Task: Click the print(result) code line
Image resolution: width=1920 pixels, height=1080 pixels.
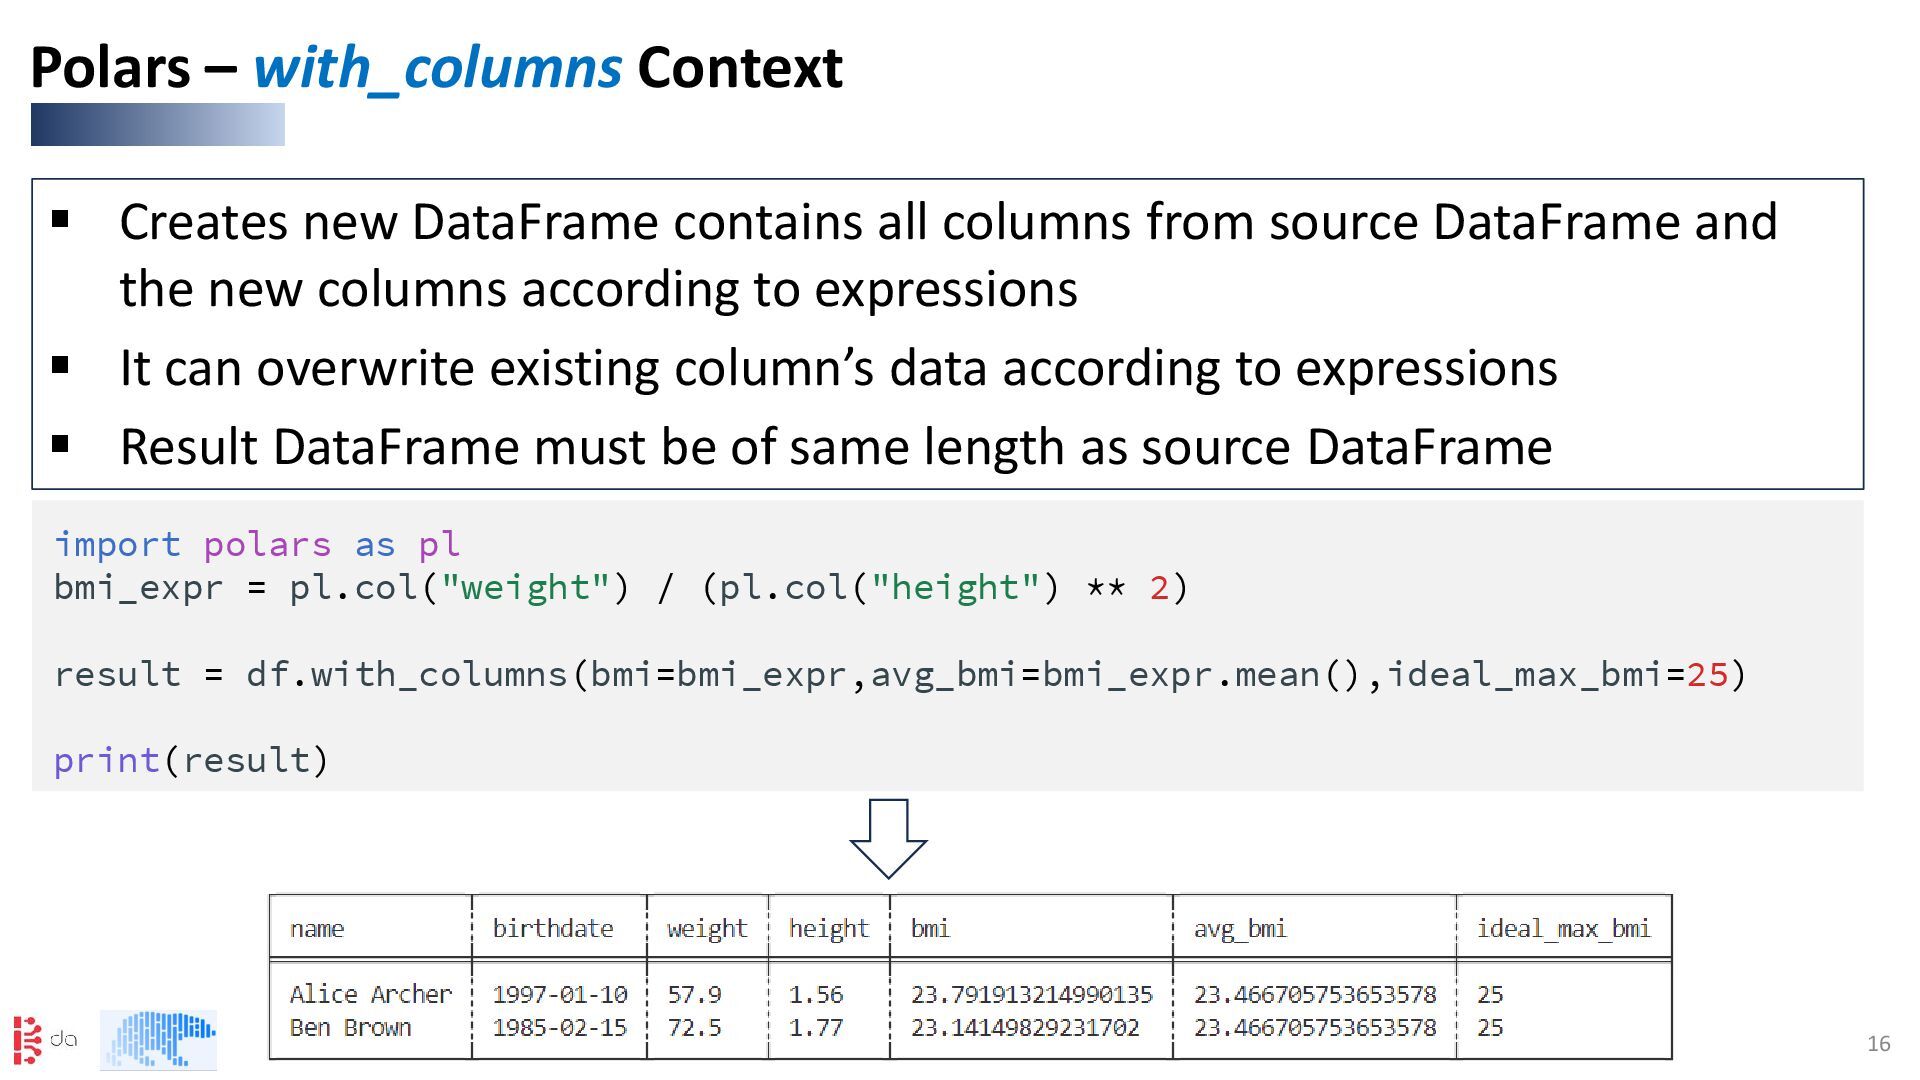Action: pos(191,761)
